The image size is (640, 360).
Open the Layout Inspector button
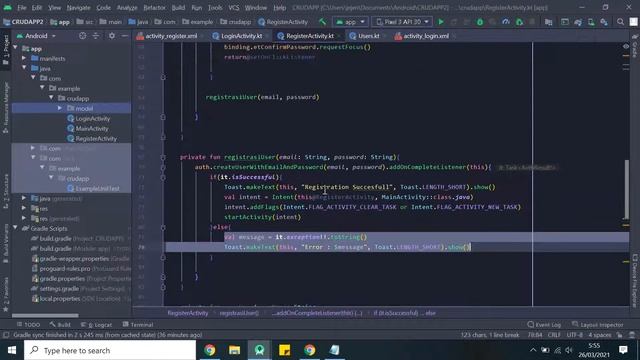pyautogui.click(x=598, y=324)
